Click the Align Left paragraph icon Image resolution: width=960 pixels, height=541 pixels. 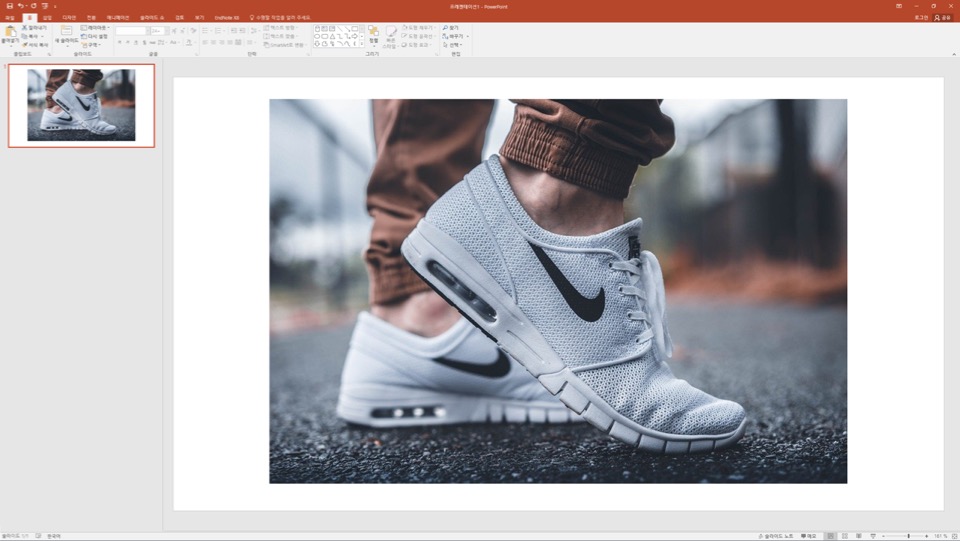204,43
